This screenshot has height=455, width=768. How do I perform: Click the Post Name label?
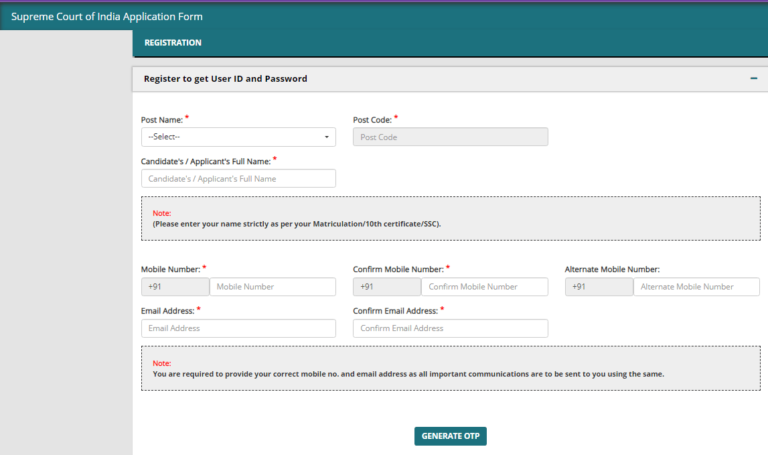coord(161,120)
